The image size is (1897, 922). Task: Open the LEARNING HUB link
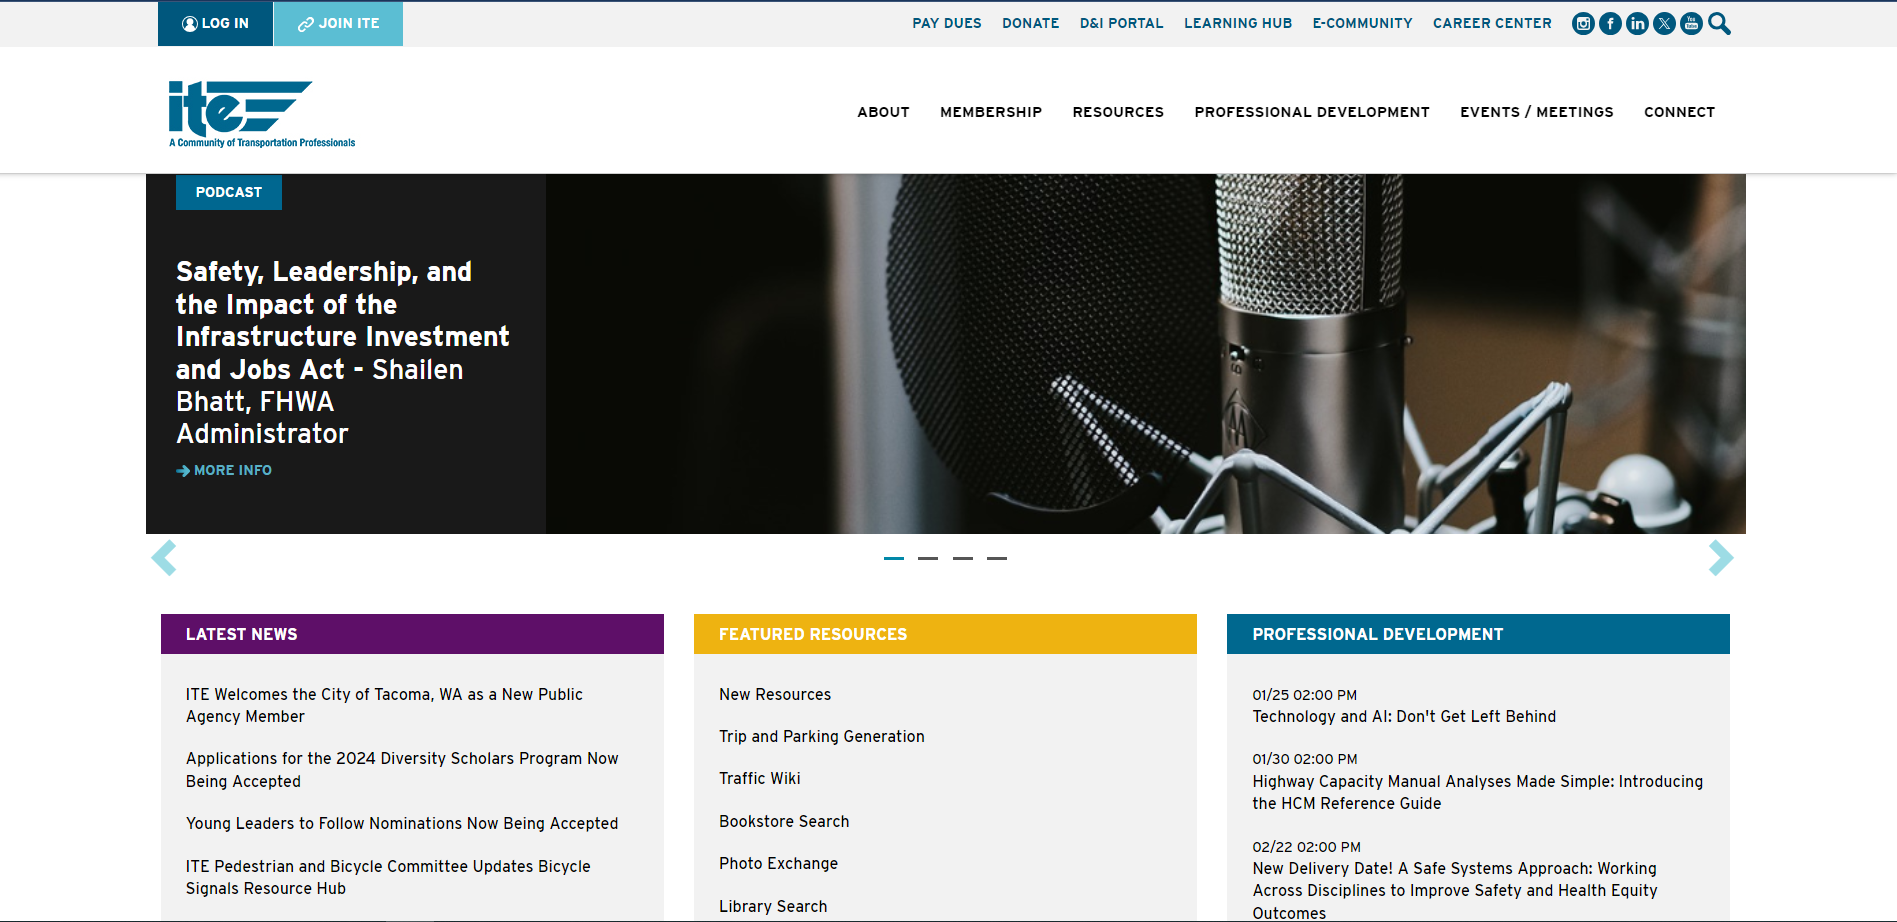click(1238, 23)
